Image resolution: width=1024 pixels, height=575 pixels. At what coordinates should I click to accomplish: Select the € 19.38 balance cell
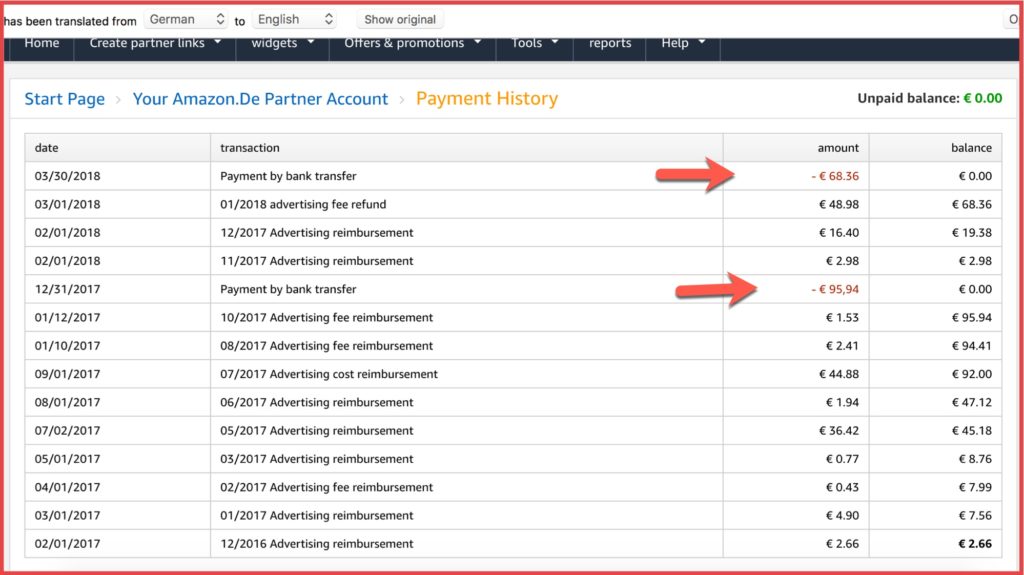[935, 233]
